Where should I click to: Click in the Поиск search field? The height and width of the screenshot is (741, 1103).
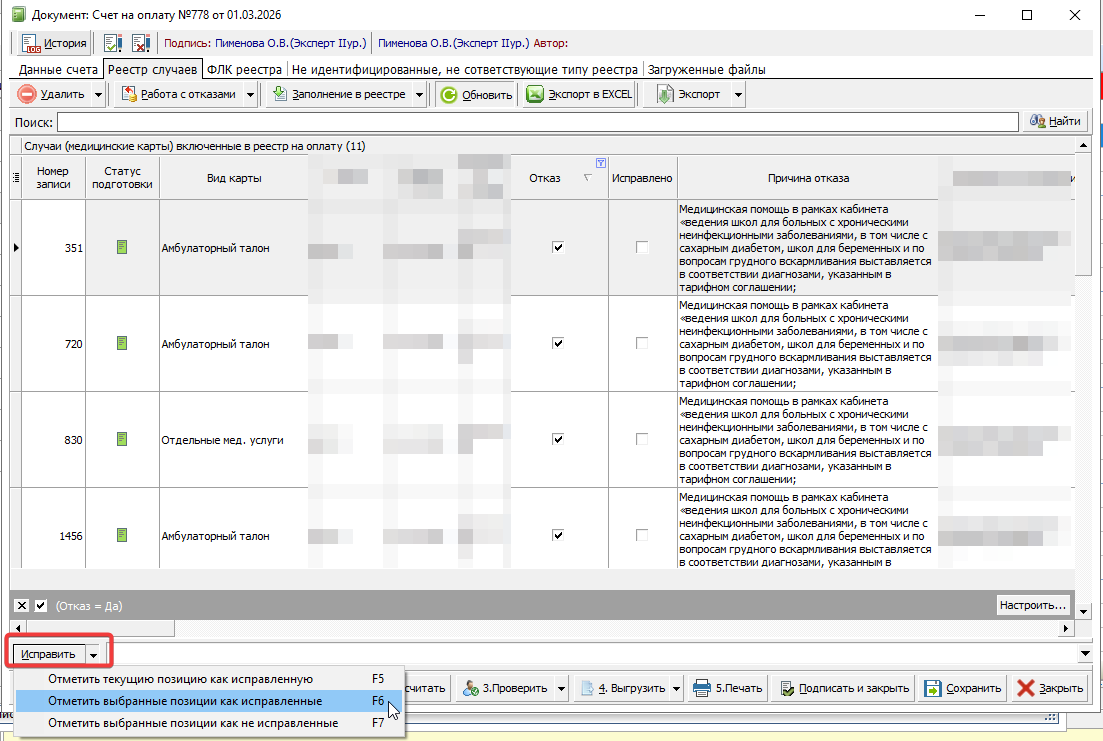(537, 121)
